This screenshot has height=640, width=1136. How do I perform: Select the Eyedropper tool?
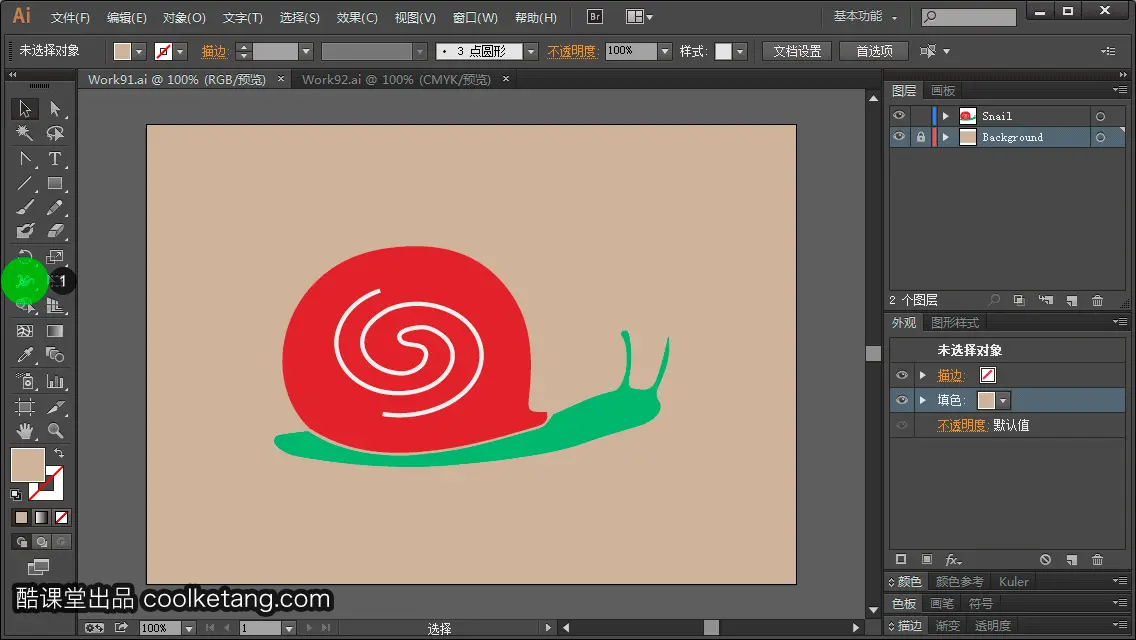pyautogui.click(x=25, y=355)
